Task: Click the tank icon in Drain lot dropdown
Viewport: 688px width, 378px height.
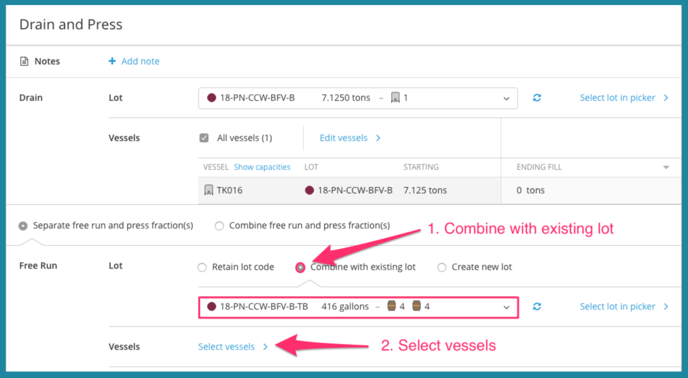Action: click(395, 97)
